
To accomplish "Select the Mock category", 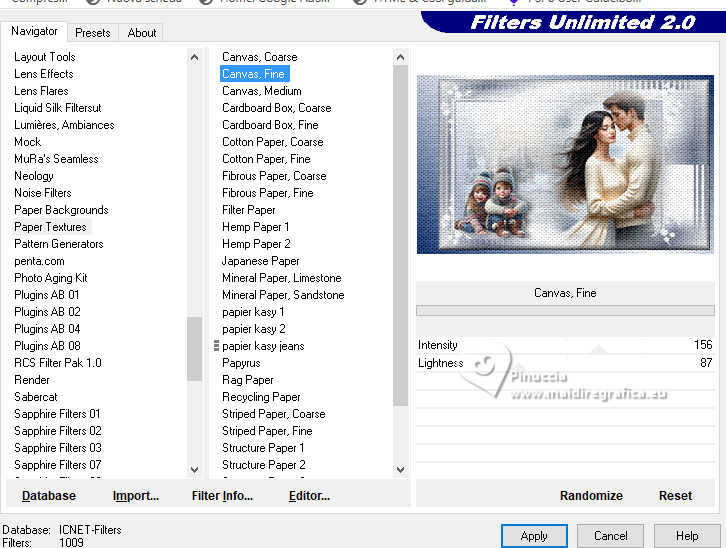I will [27, 142].
